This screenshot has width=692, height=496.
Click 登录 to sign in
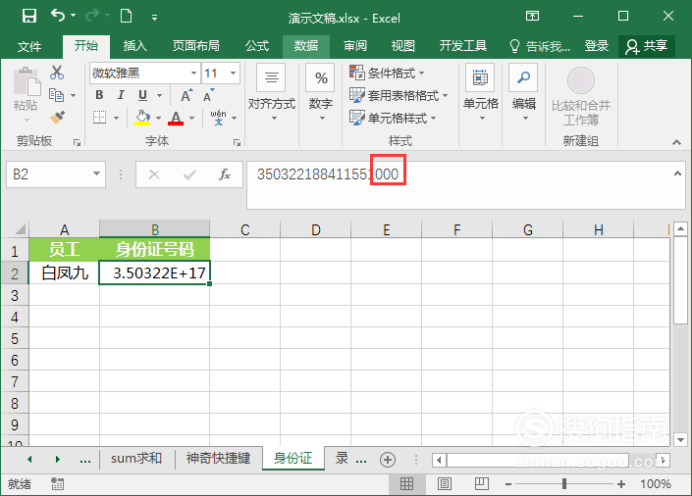(x=596, y=46)
